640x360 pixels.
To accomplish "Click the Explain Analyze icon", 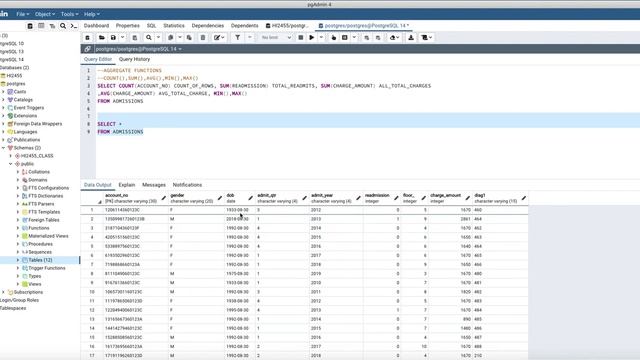I will click(345, 38).
